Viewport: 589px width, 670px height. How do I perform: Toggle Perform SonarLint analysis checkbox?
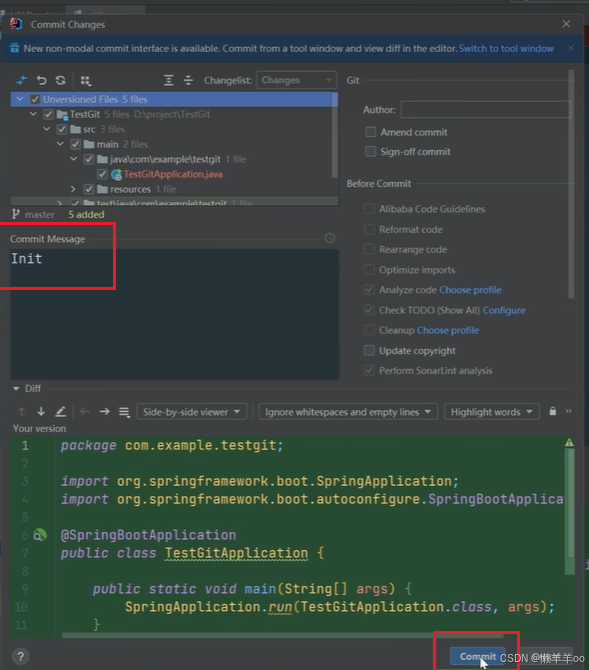tap(369, 370)
